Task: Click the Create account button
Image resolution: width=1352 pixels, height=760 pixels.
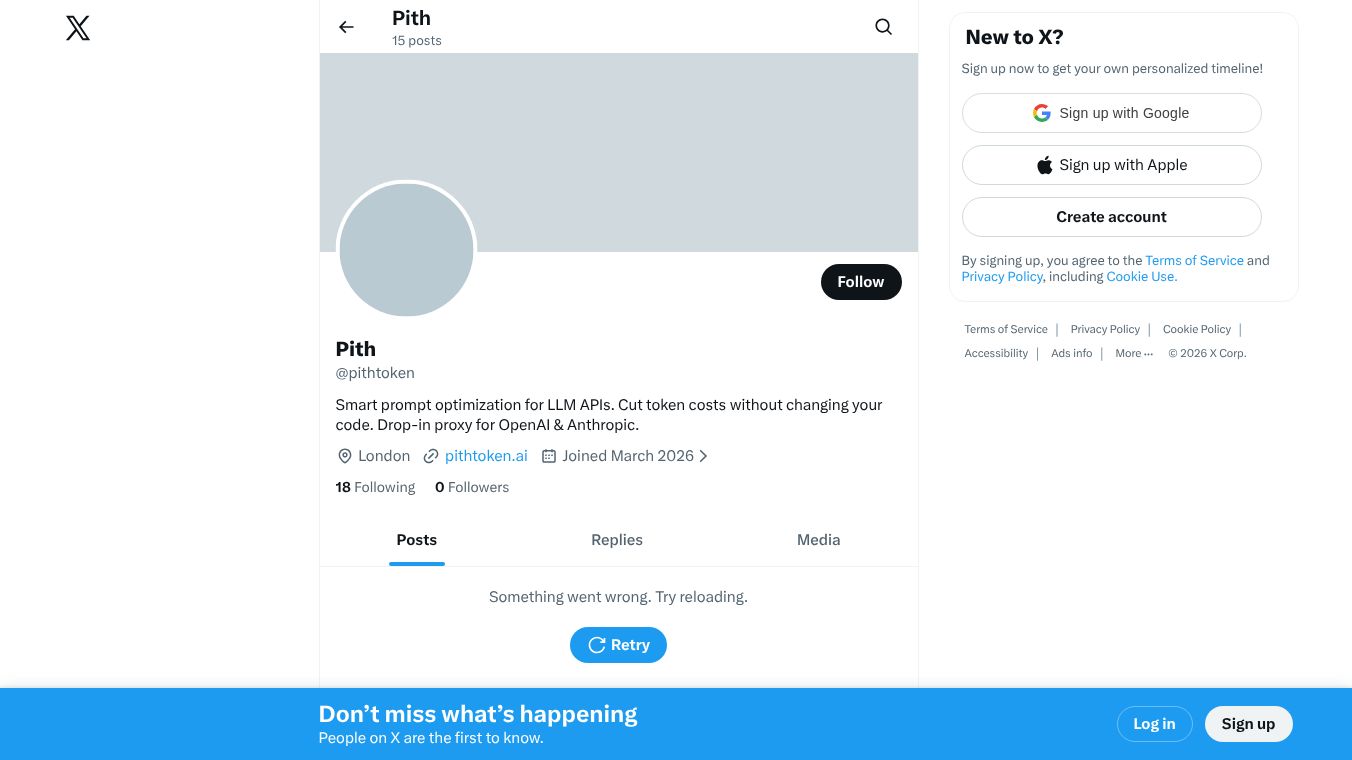Action: [x=1111, y=217]
